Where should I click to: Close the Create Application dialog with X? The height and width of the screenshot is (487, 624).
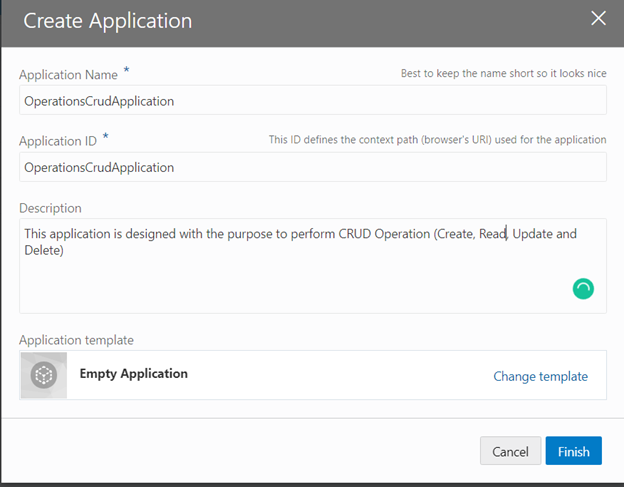point(598,18)
